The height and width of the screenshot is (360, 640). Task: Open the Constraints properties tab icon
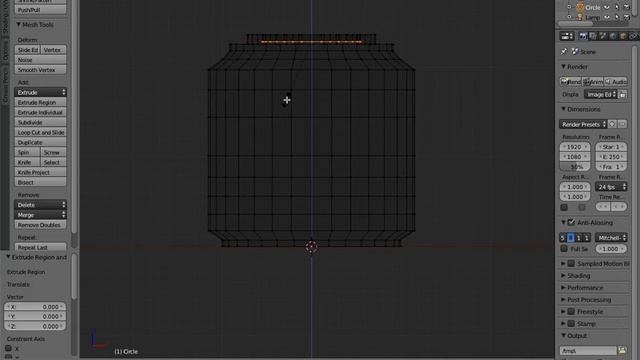633,36
